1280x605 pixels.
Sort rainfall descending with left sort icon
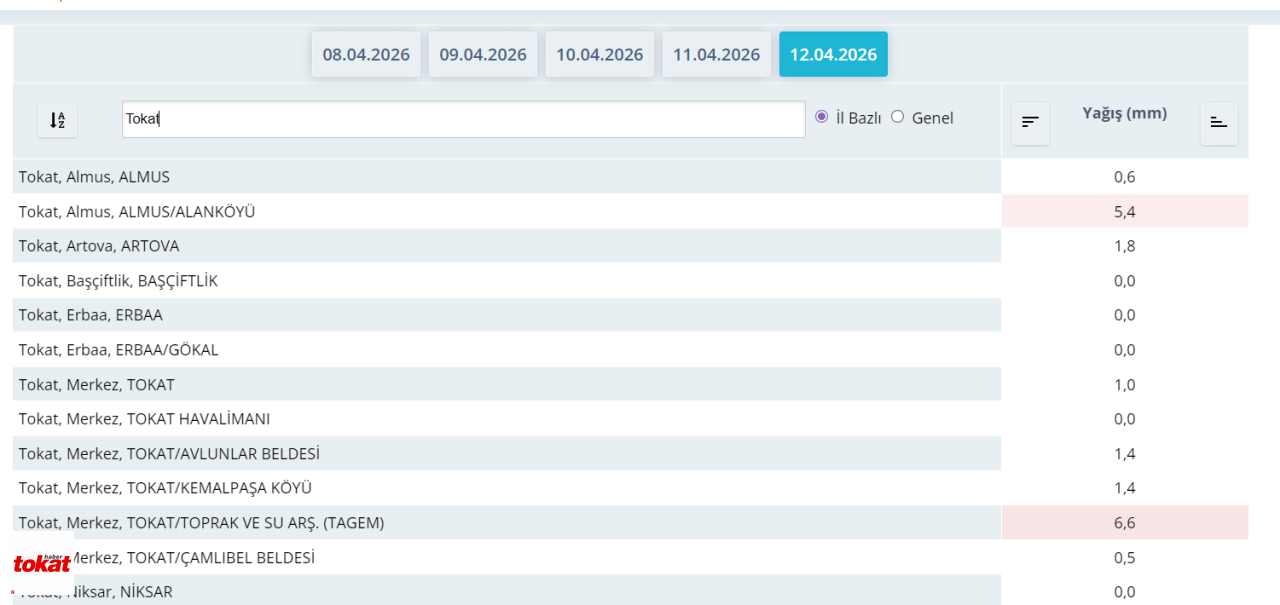1030,123
